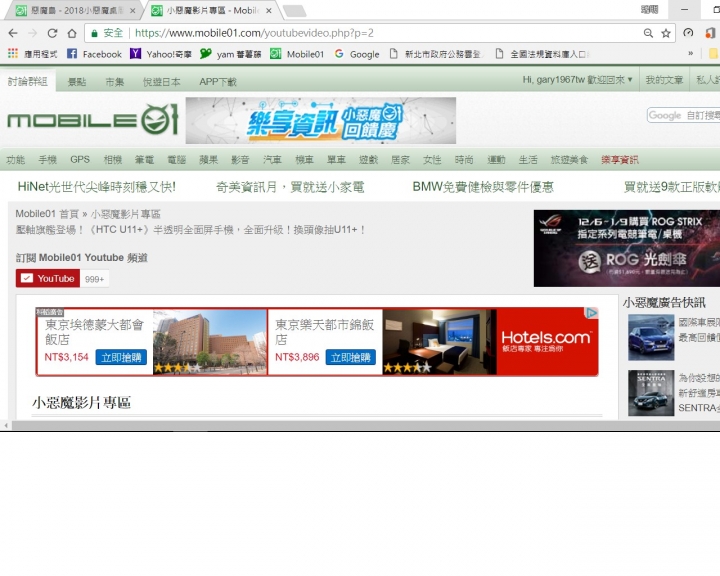Open the 影音 category menu
The width and height of the screenshot is (720, 576).
click(240, 159)
